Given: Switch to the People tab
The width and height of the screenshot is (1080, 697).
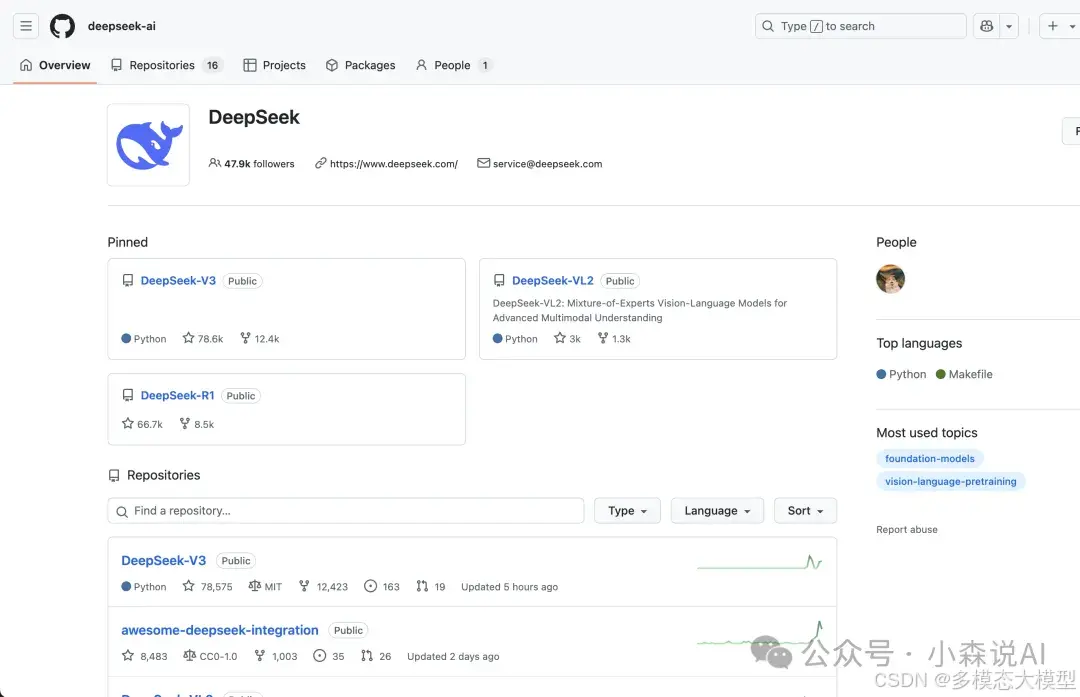Looking at the screenshot, I should 453,65.
